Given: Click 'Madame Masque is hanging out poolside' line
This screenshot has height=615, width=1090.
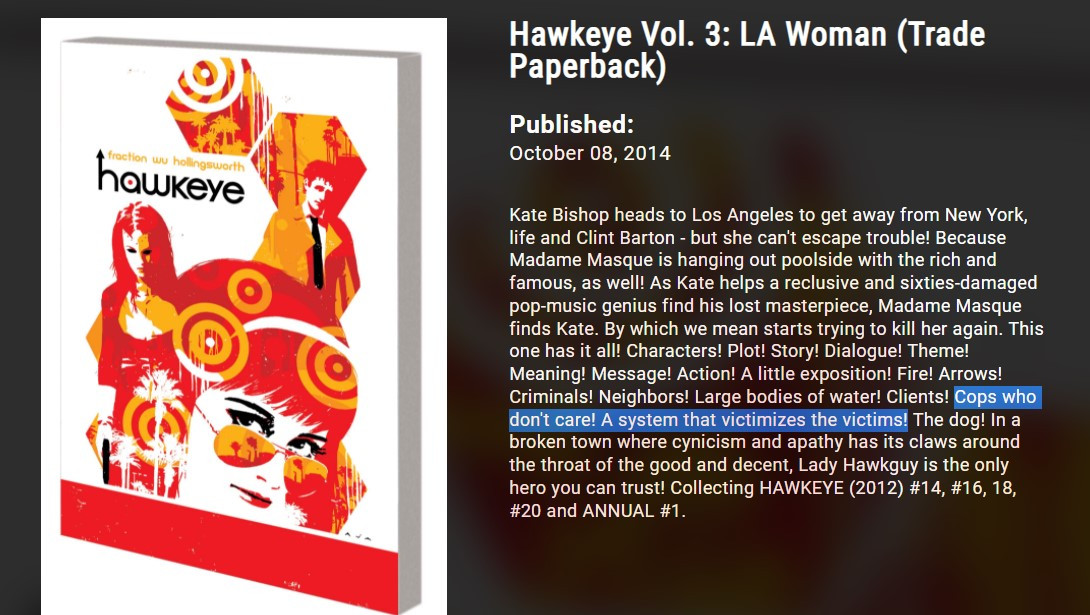Looking at the screenshot, I should [683, 260].
